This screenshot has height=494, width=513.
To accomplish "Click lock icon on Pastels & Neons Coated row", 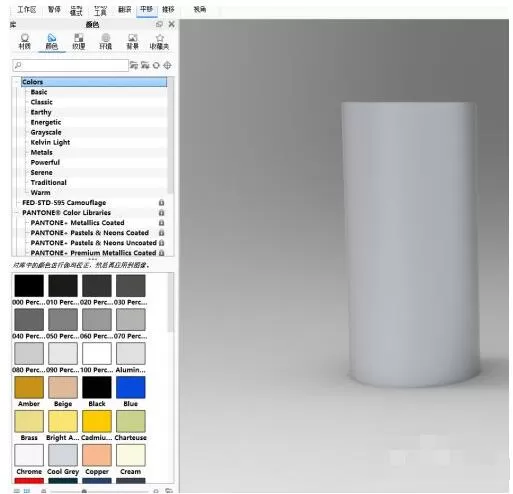I will pyautogui.click(x=161, y=233).
